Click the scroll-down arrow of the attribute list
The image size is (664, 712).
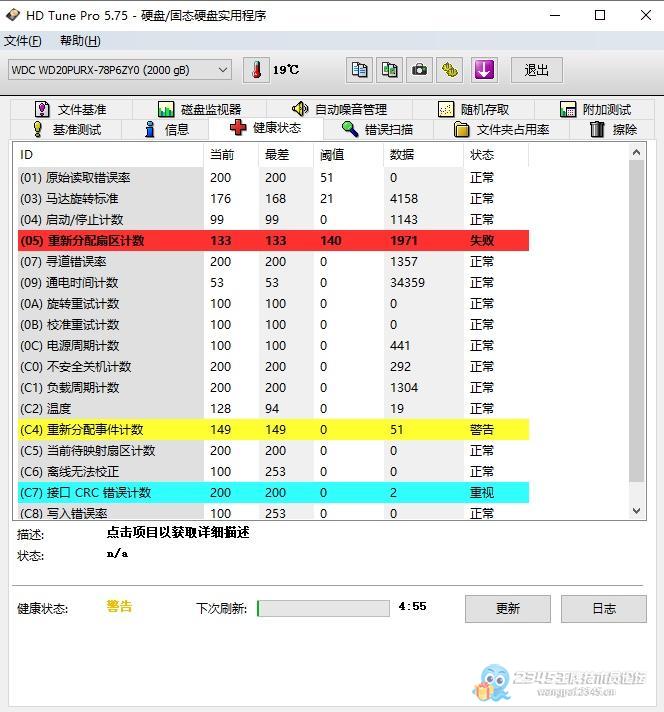pos(638,510)
